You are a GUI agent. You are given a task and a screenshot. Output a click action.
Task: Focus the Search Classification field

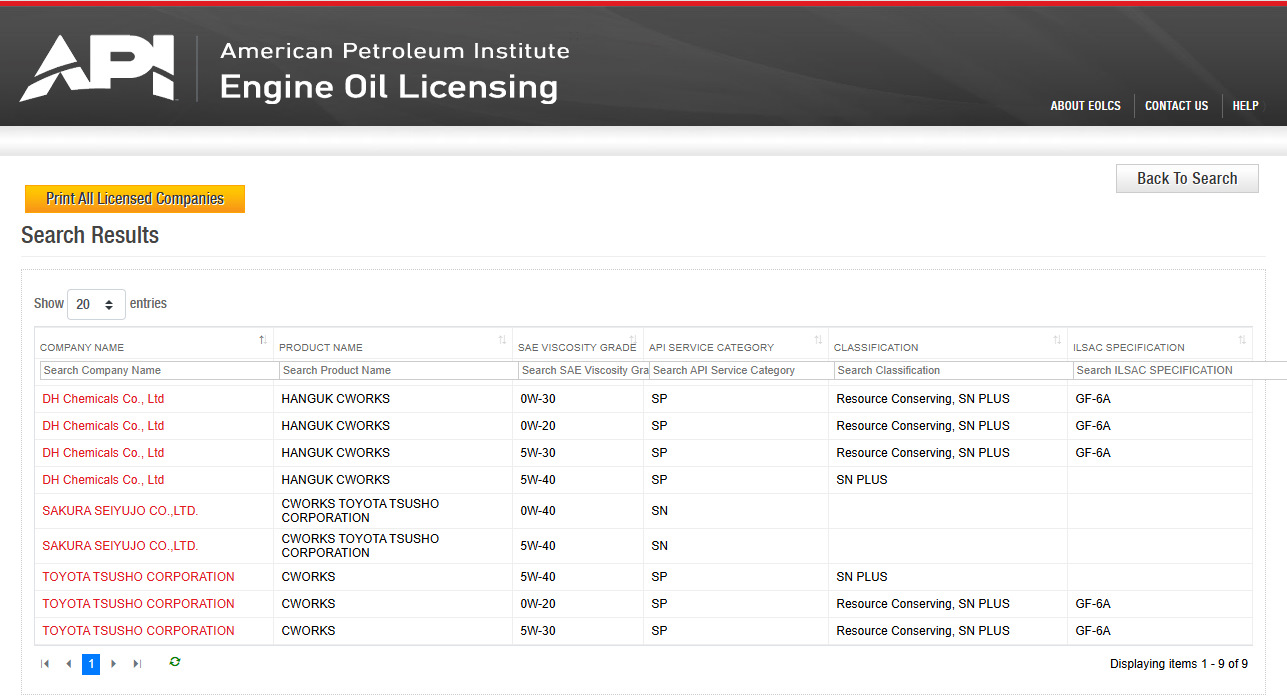tap(953, 370)
